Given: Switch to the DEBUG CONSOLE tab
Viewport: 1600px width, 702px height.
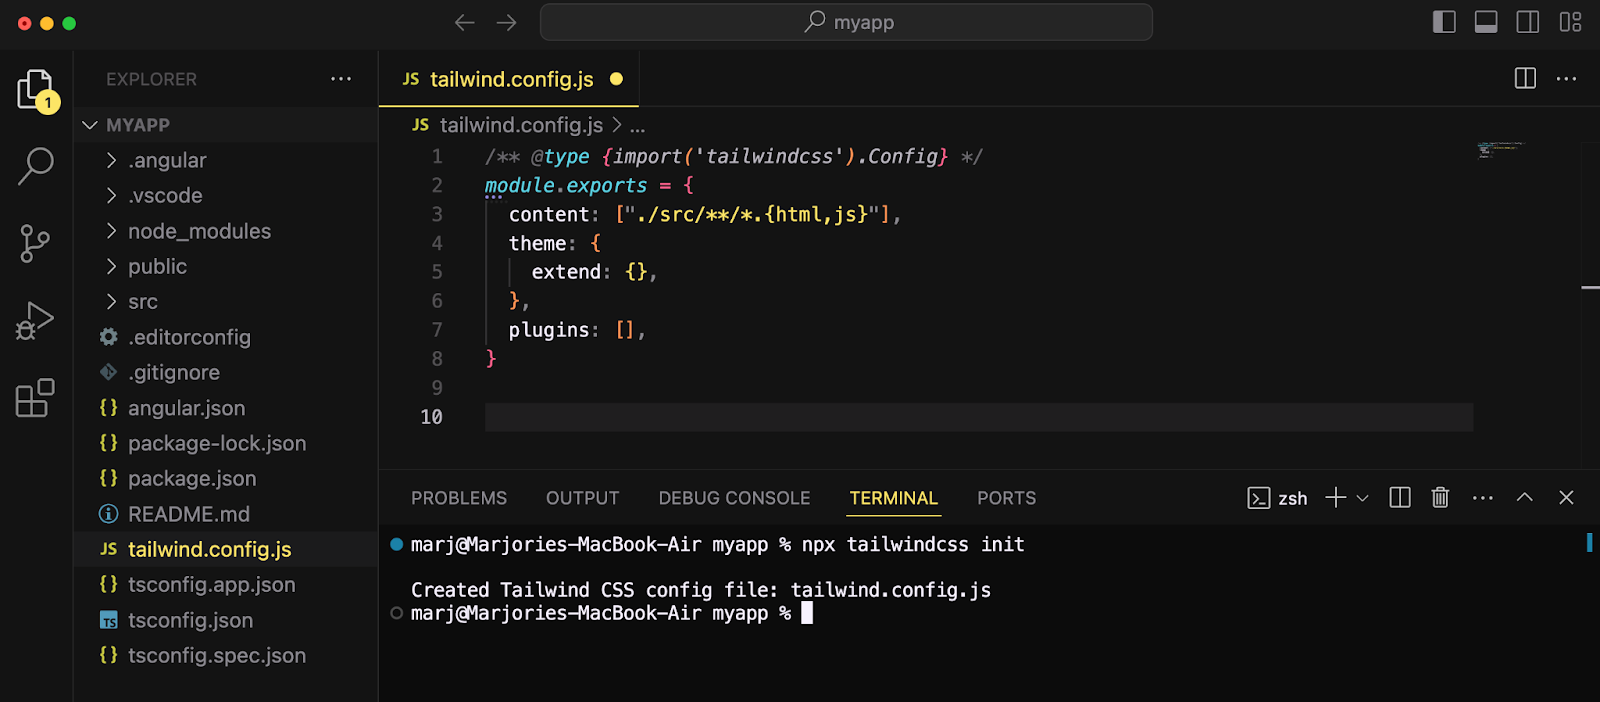Looking at the screenshot, I should (x=734, y=498).
